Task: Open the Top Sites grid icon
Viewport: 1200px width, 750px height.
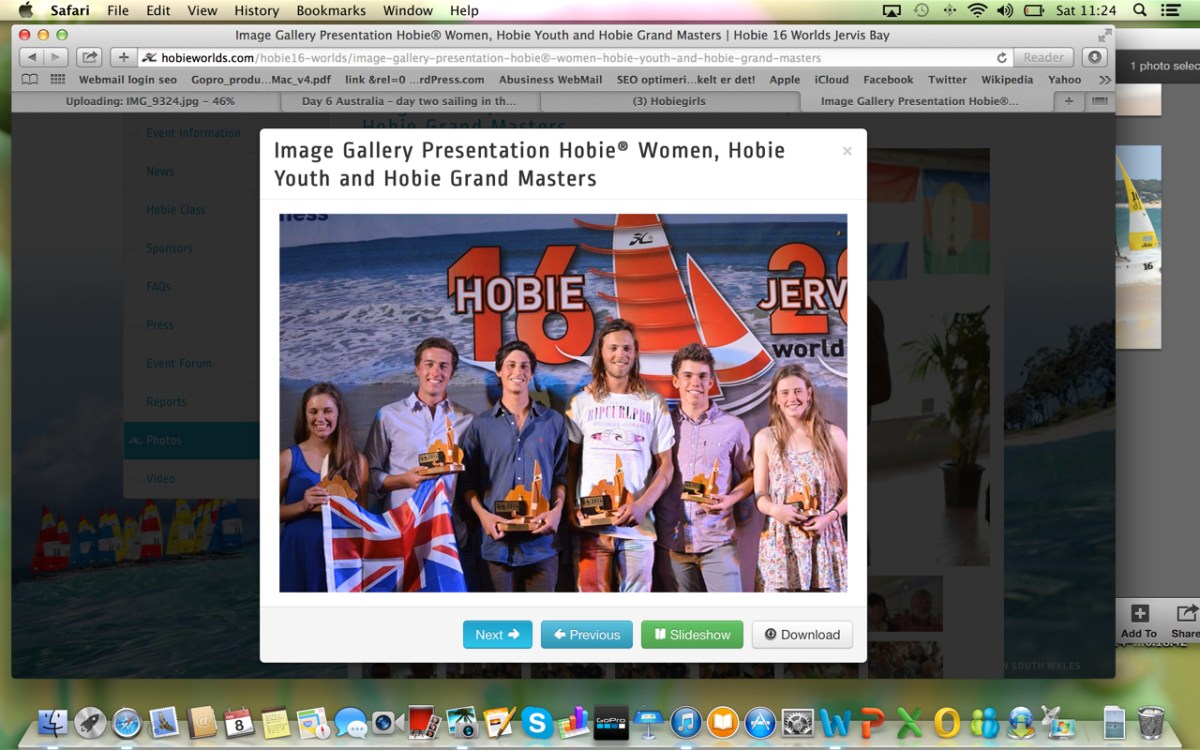Action: [57, 80]
